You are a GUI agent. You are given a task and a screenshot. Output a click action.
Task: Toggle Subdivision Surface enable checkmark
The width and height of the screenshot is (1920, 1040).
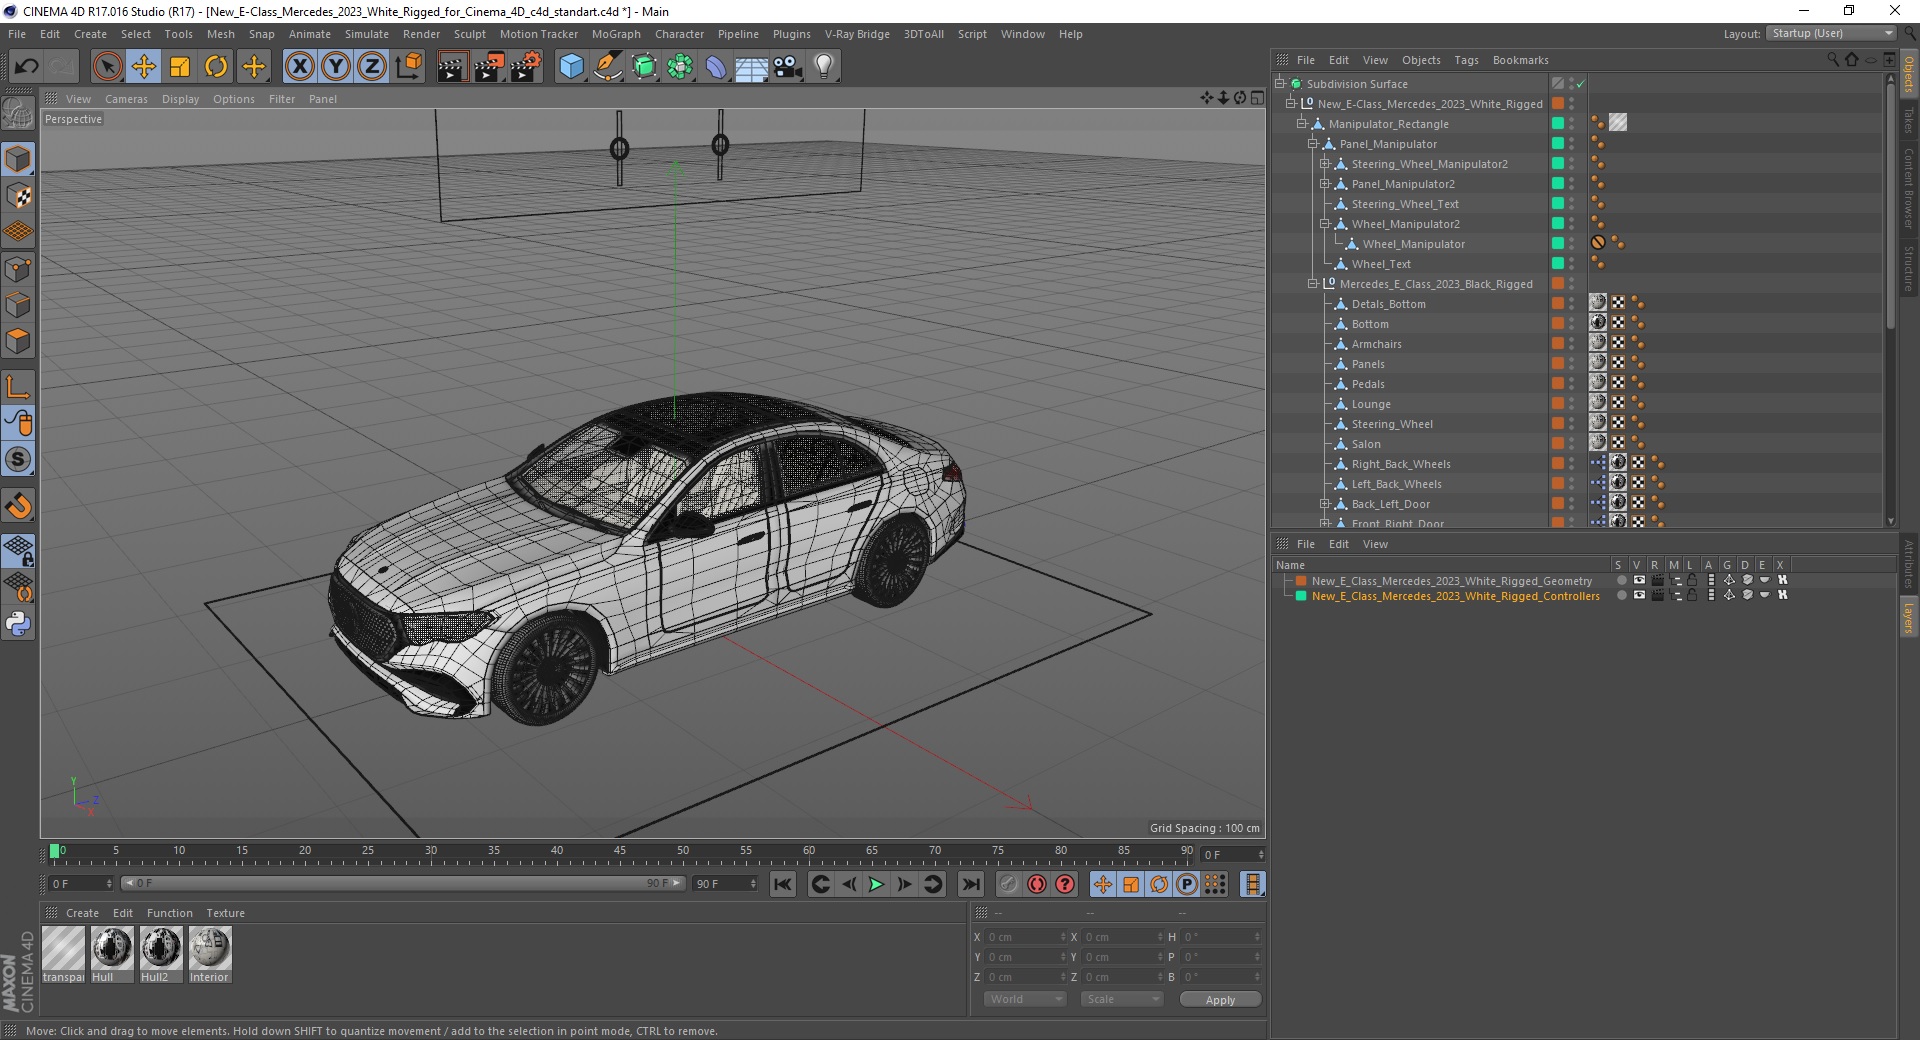(x=1581, y=84)
